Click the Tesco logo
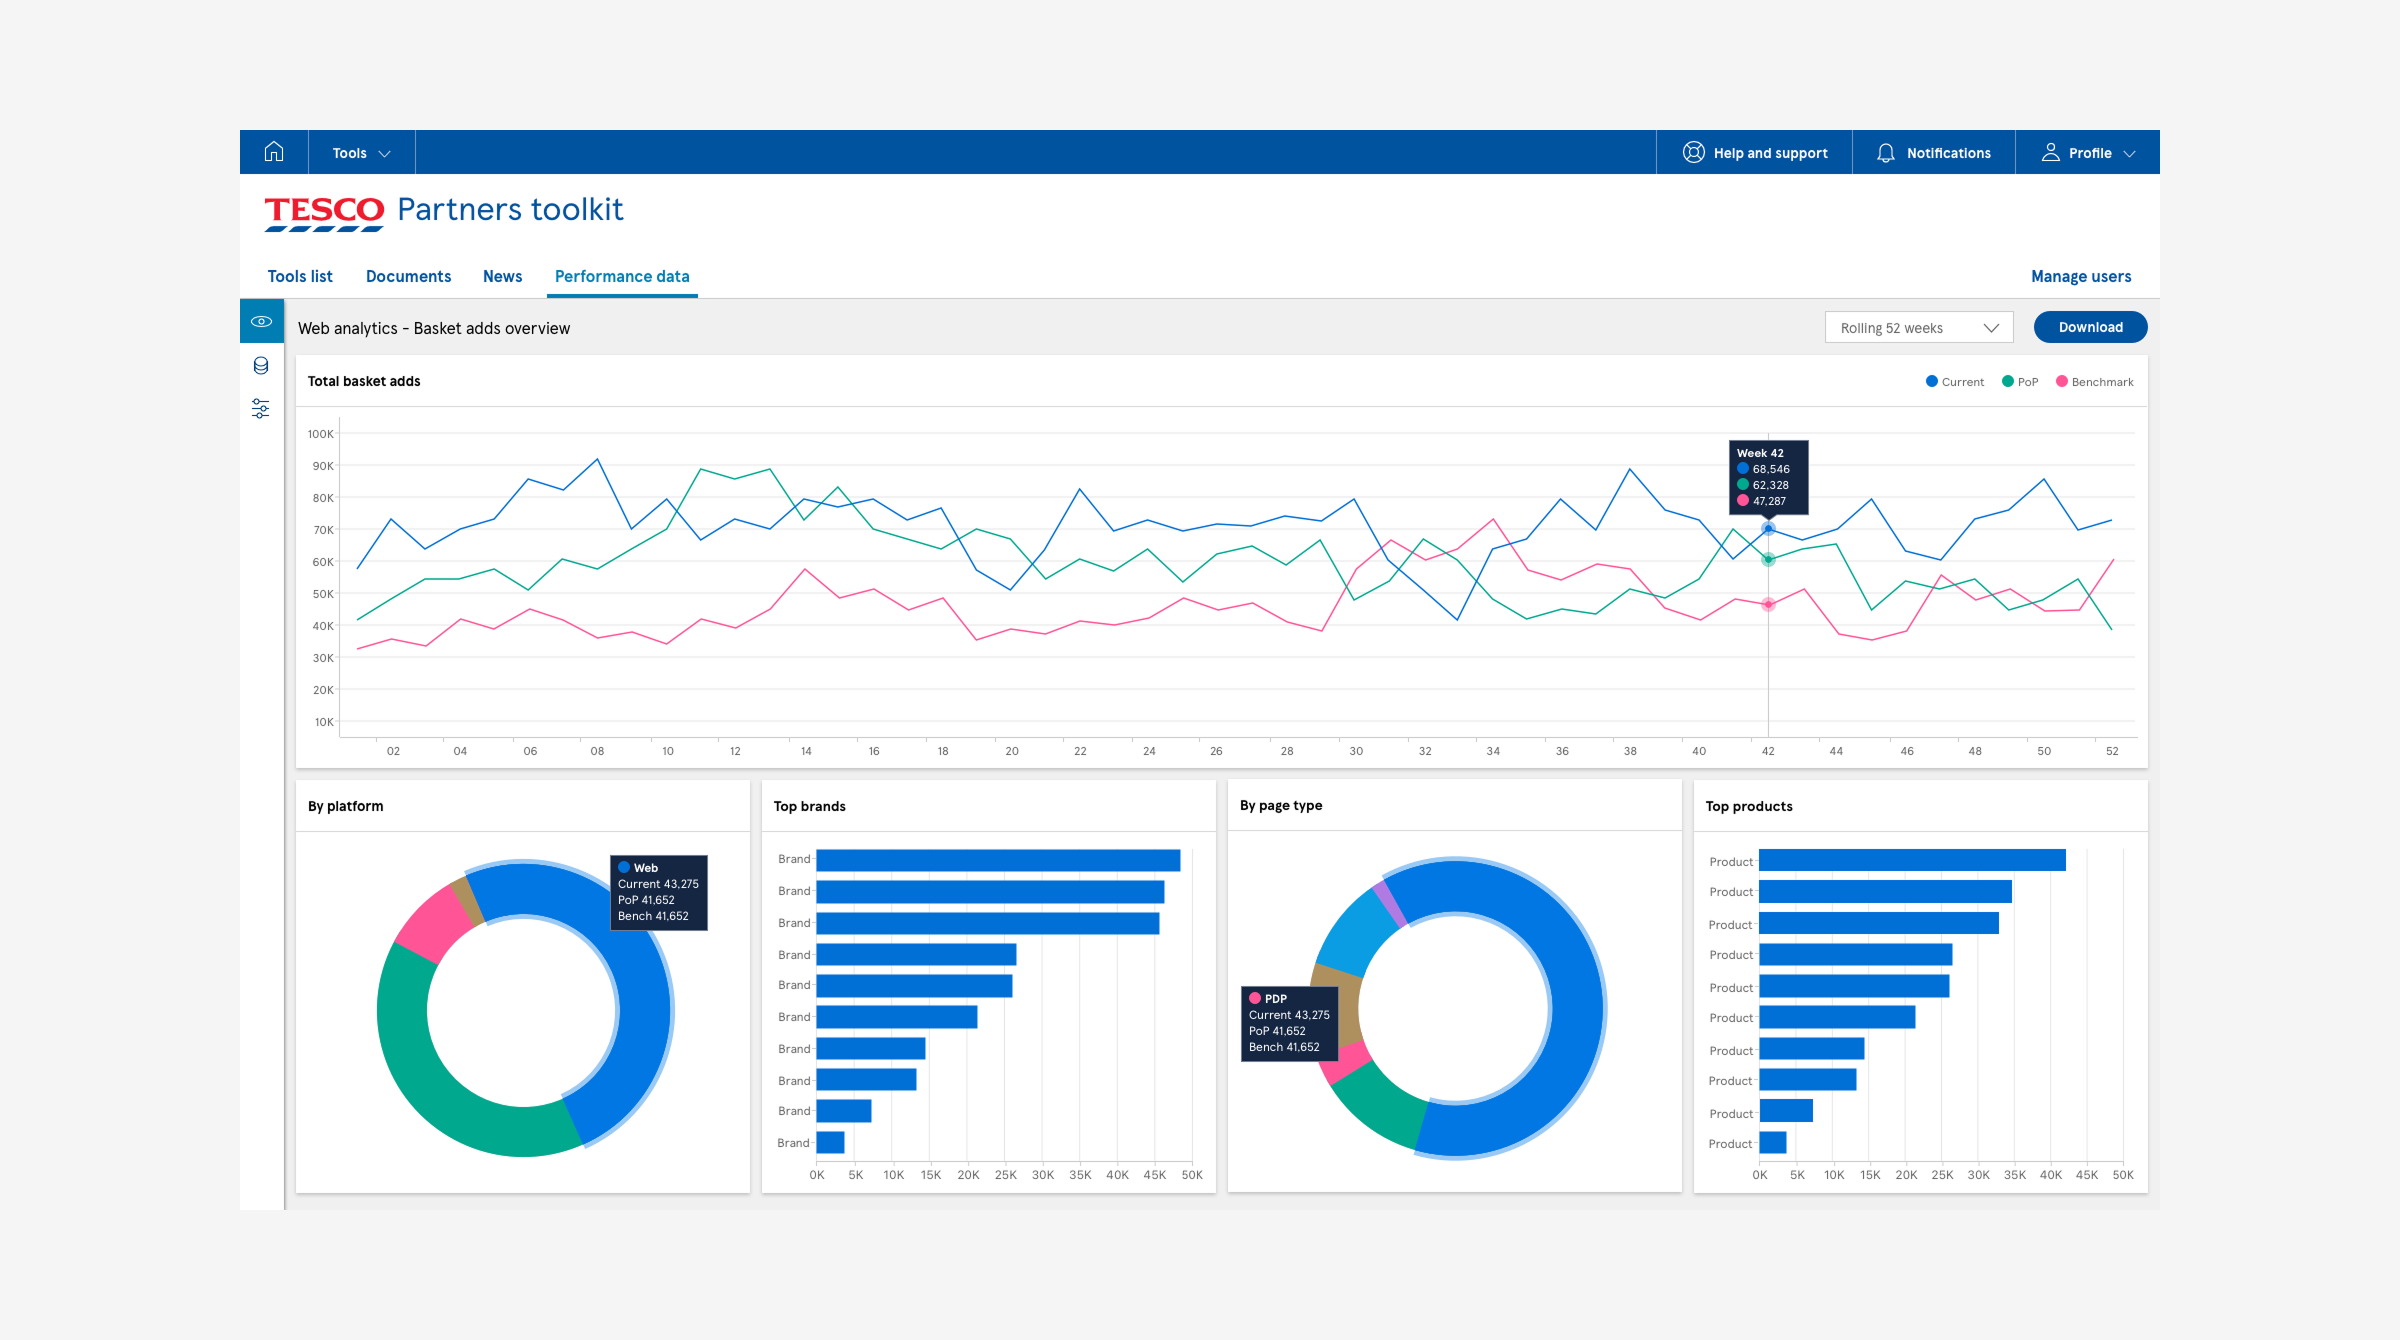 click(x=324, y=212)
